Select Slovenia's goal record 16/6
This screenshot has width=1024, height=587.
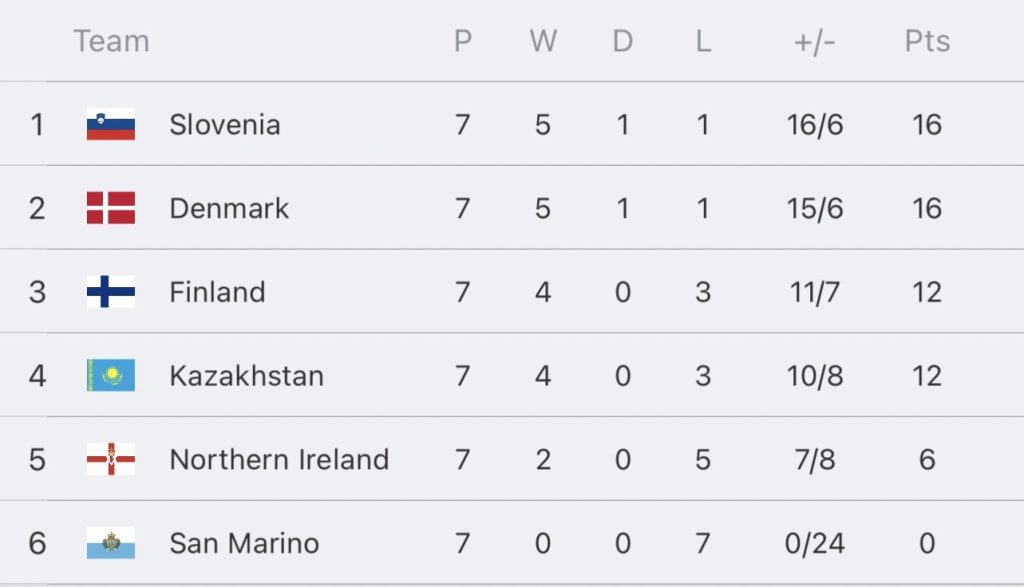pos(814,125)
